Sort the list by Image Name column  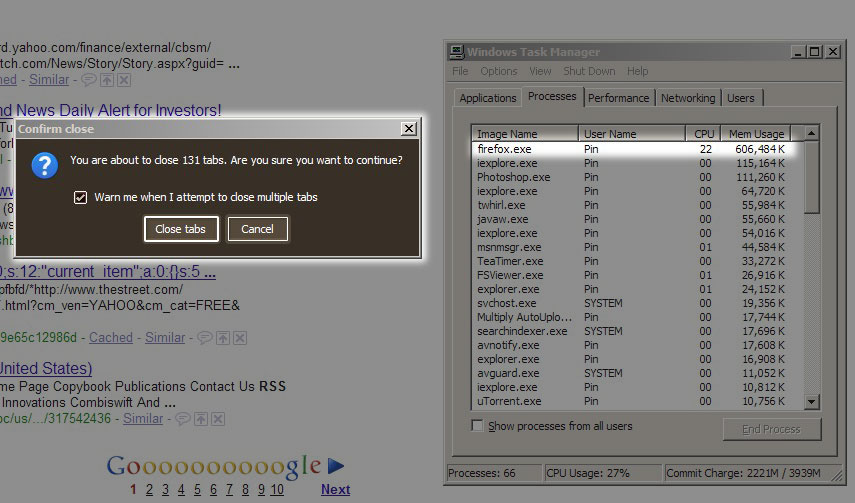coord(524,134)
